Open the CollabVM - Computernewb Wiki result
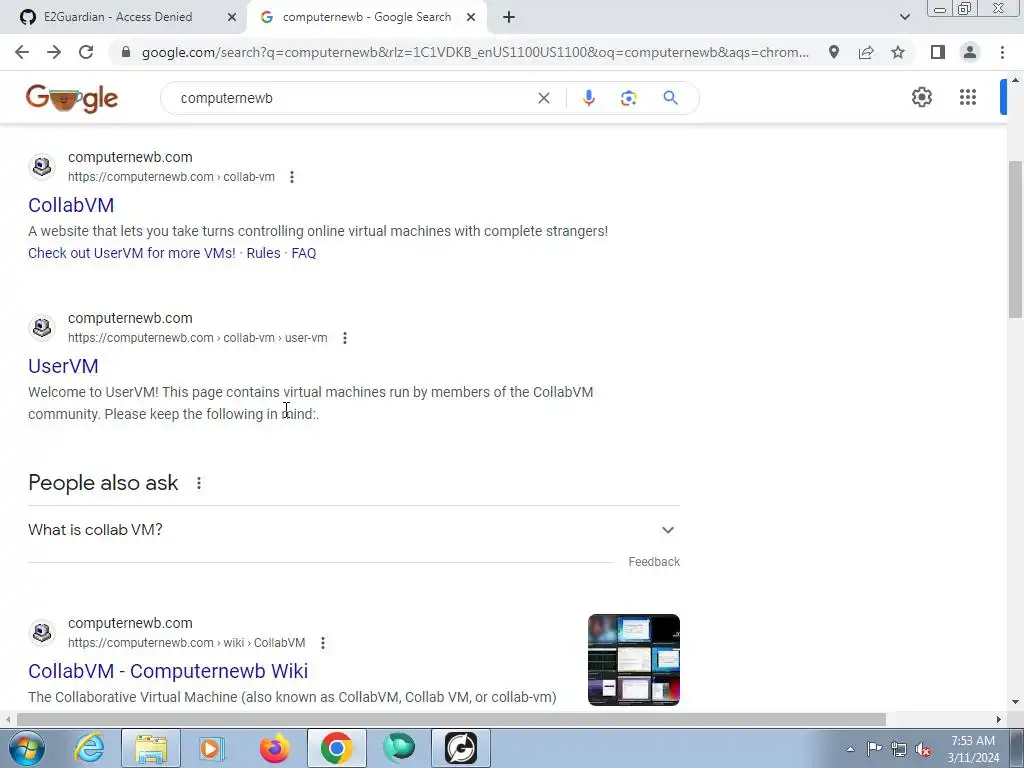This screenshot has height=768, width=1024. tap(168, 671)
